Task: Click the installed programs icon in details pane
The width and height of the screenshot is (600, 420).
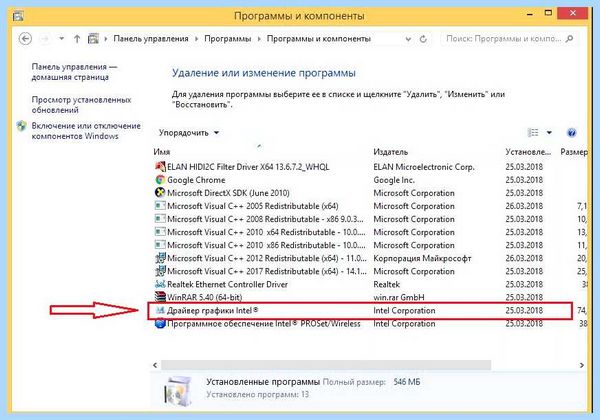Action: point(178,390)
